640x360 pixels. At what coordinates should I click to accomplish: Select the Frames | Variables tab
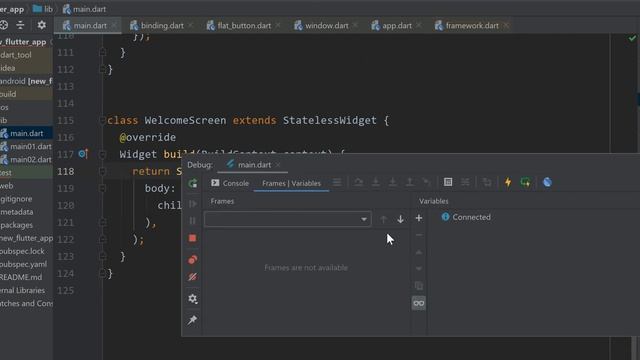tap(291, 183)
